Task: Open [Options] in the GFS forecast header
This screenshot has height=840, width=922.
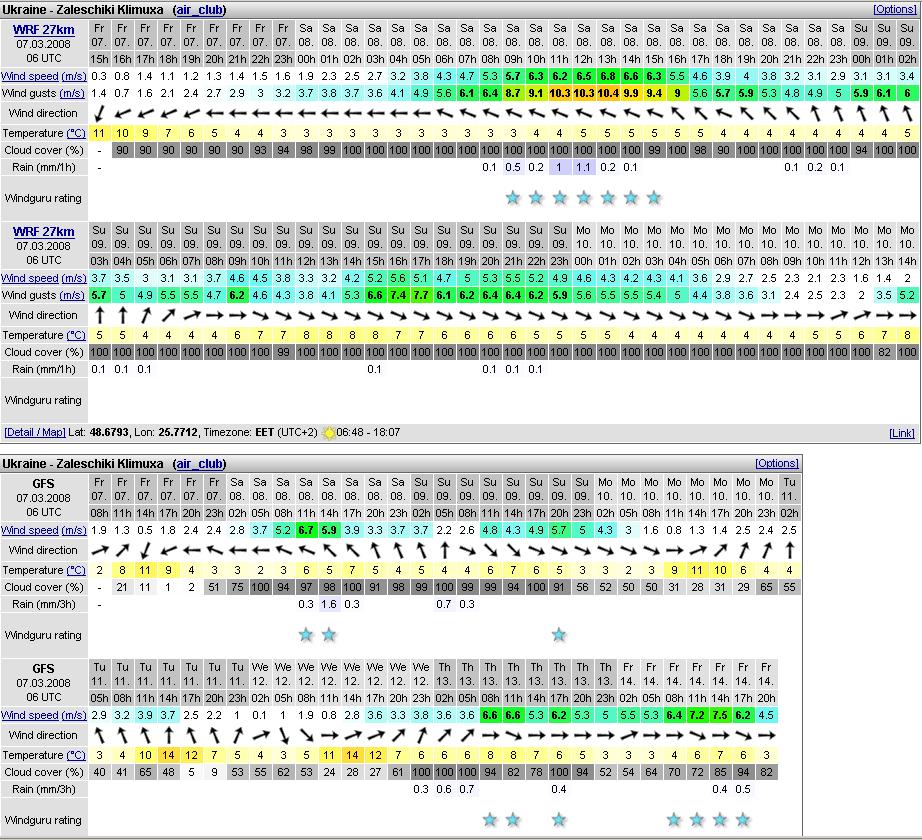Action: pyautogui.click(x=776, y=464)
